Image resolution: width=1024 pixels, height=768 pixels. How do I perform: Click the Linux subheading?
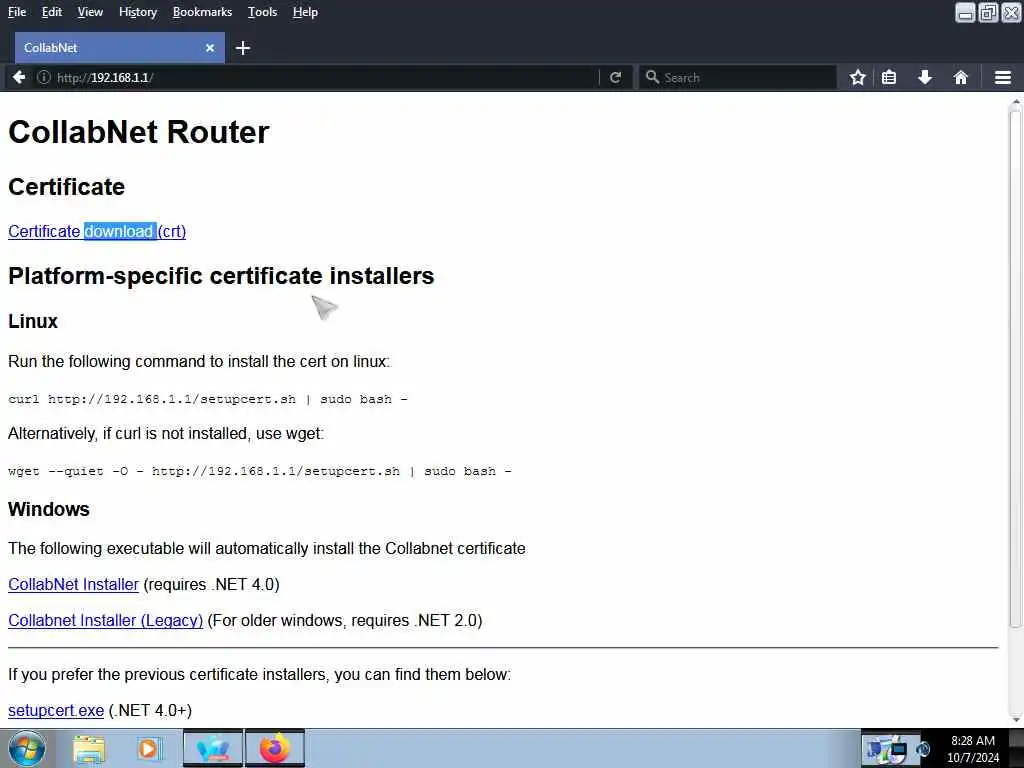click(33, 321)
